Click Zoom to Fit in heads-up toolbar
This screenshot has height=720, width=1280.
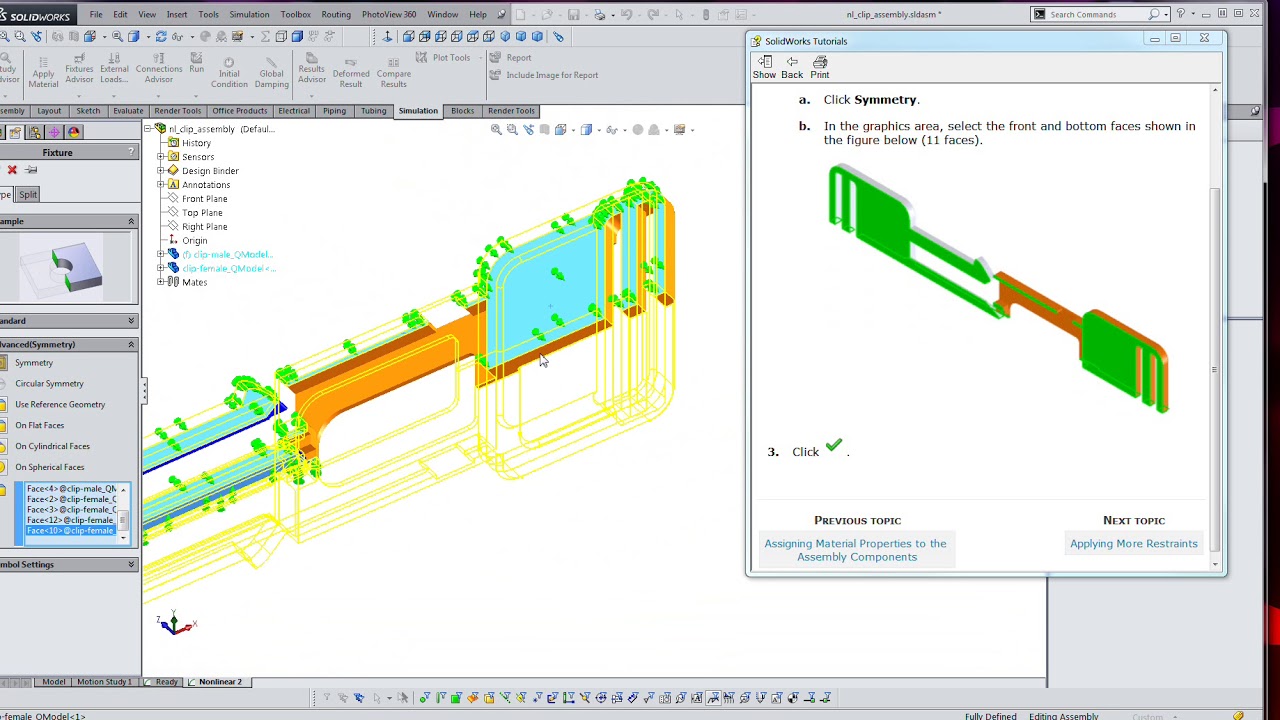click(x=496, y=130)
